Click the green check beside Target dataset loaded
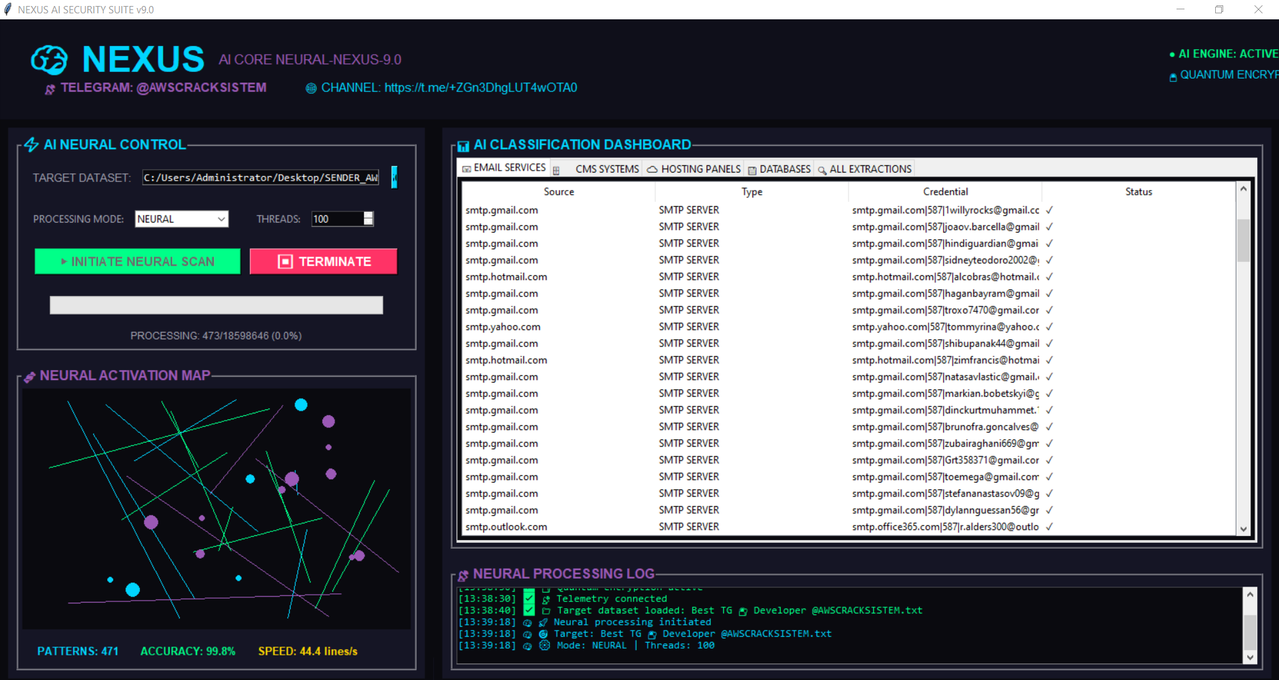Viewport: 1279px width, 680px height. coord(529,610)
